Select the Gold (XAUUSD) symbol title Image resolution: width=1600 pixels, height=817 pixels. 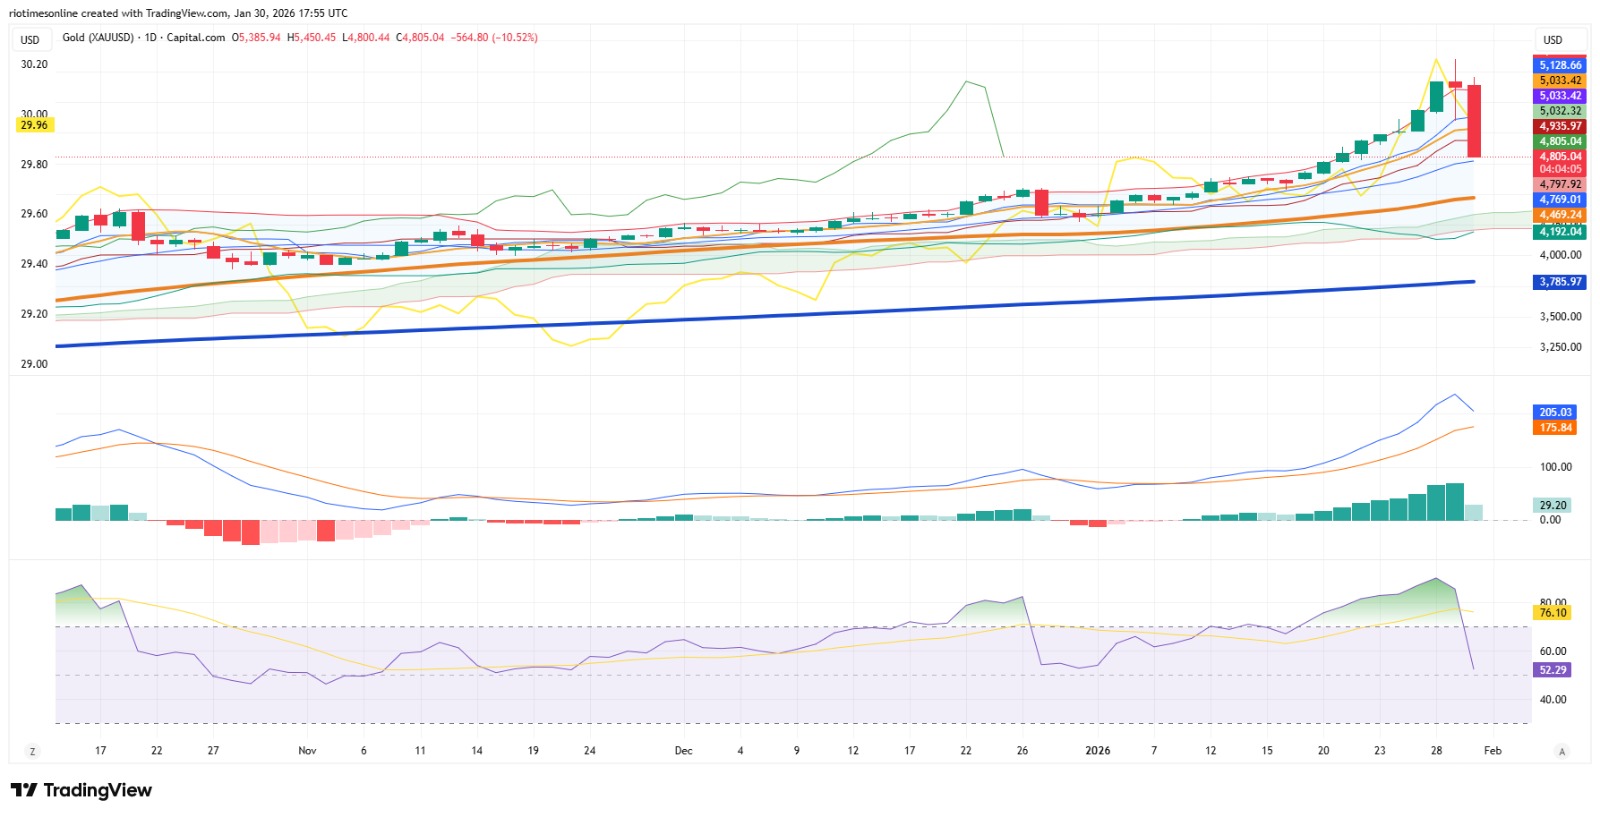pyautogui.click(x=98, y=37)
